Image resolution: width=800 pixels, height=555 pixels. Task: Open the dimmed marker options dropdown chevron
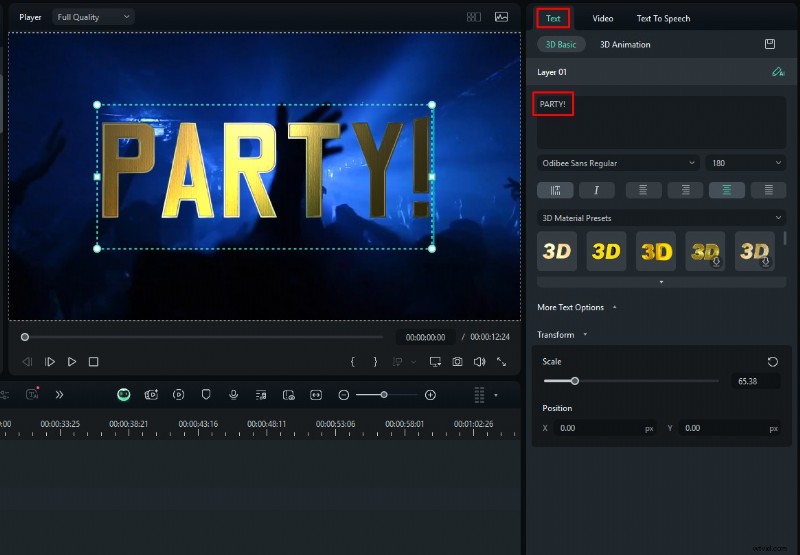(x=414, y=362)
